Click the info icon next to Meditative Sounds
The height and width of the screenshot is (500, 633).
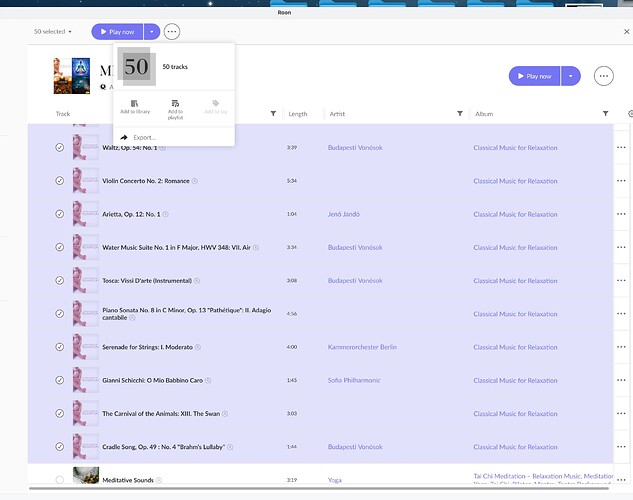tap(159, 480)
